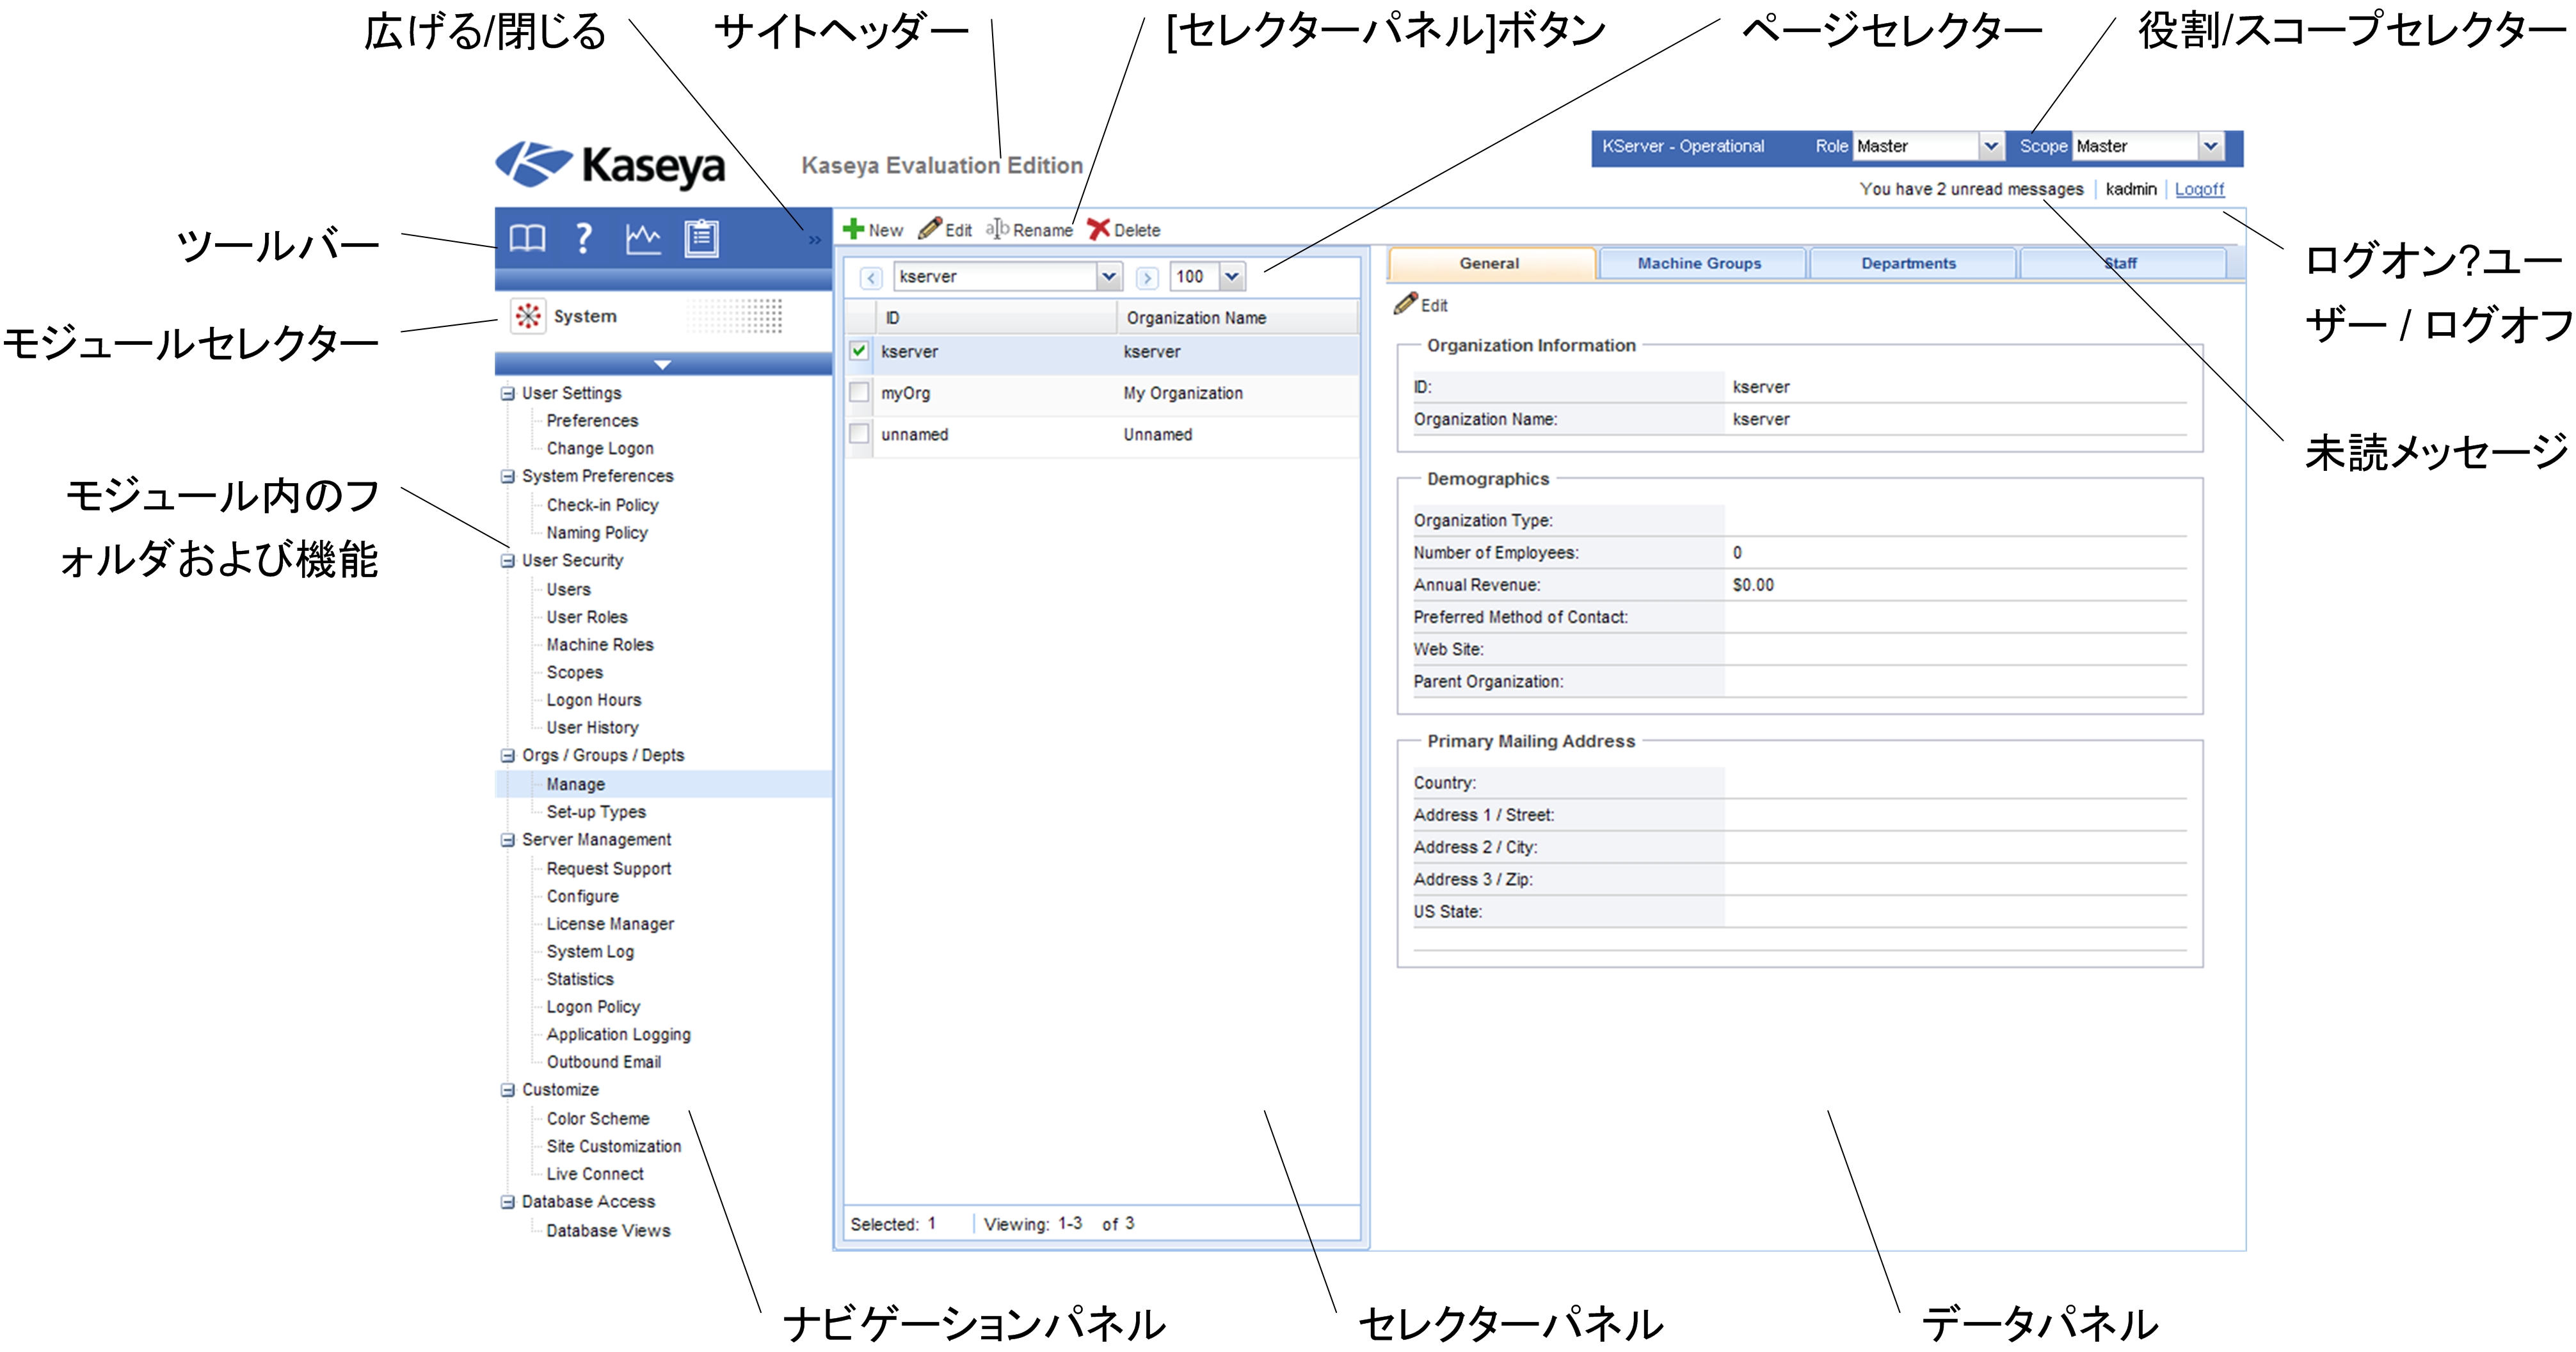Switch to the Staff tab

(2120, 263)
